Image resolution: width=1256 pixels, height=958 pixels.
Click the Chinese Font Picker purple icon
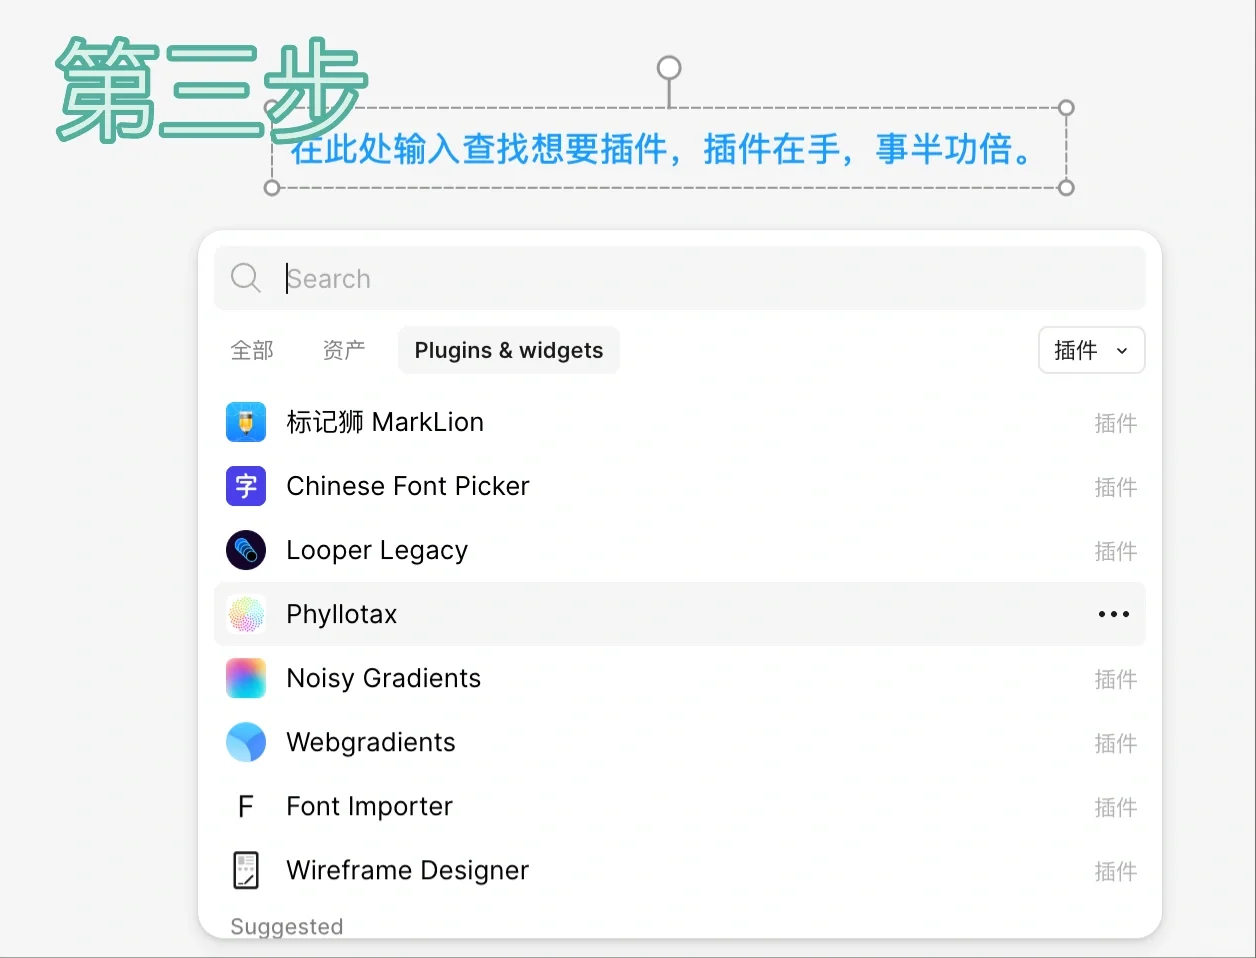pos(246,486)
